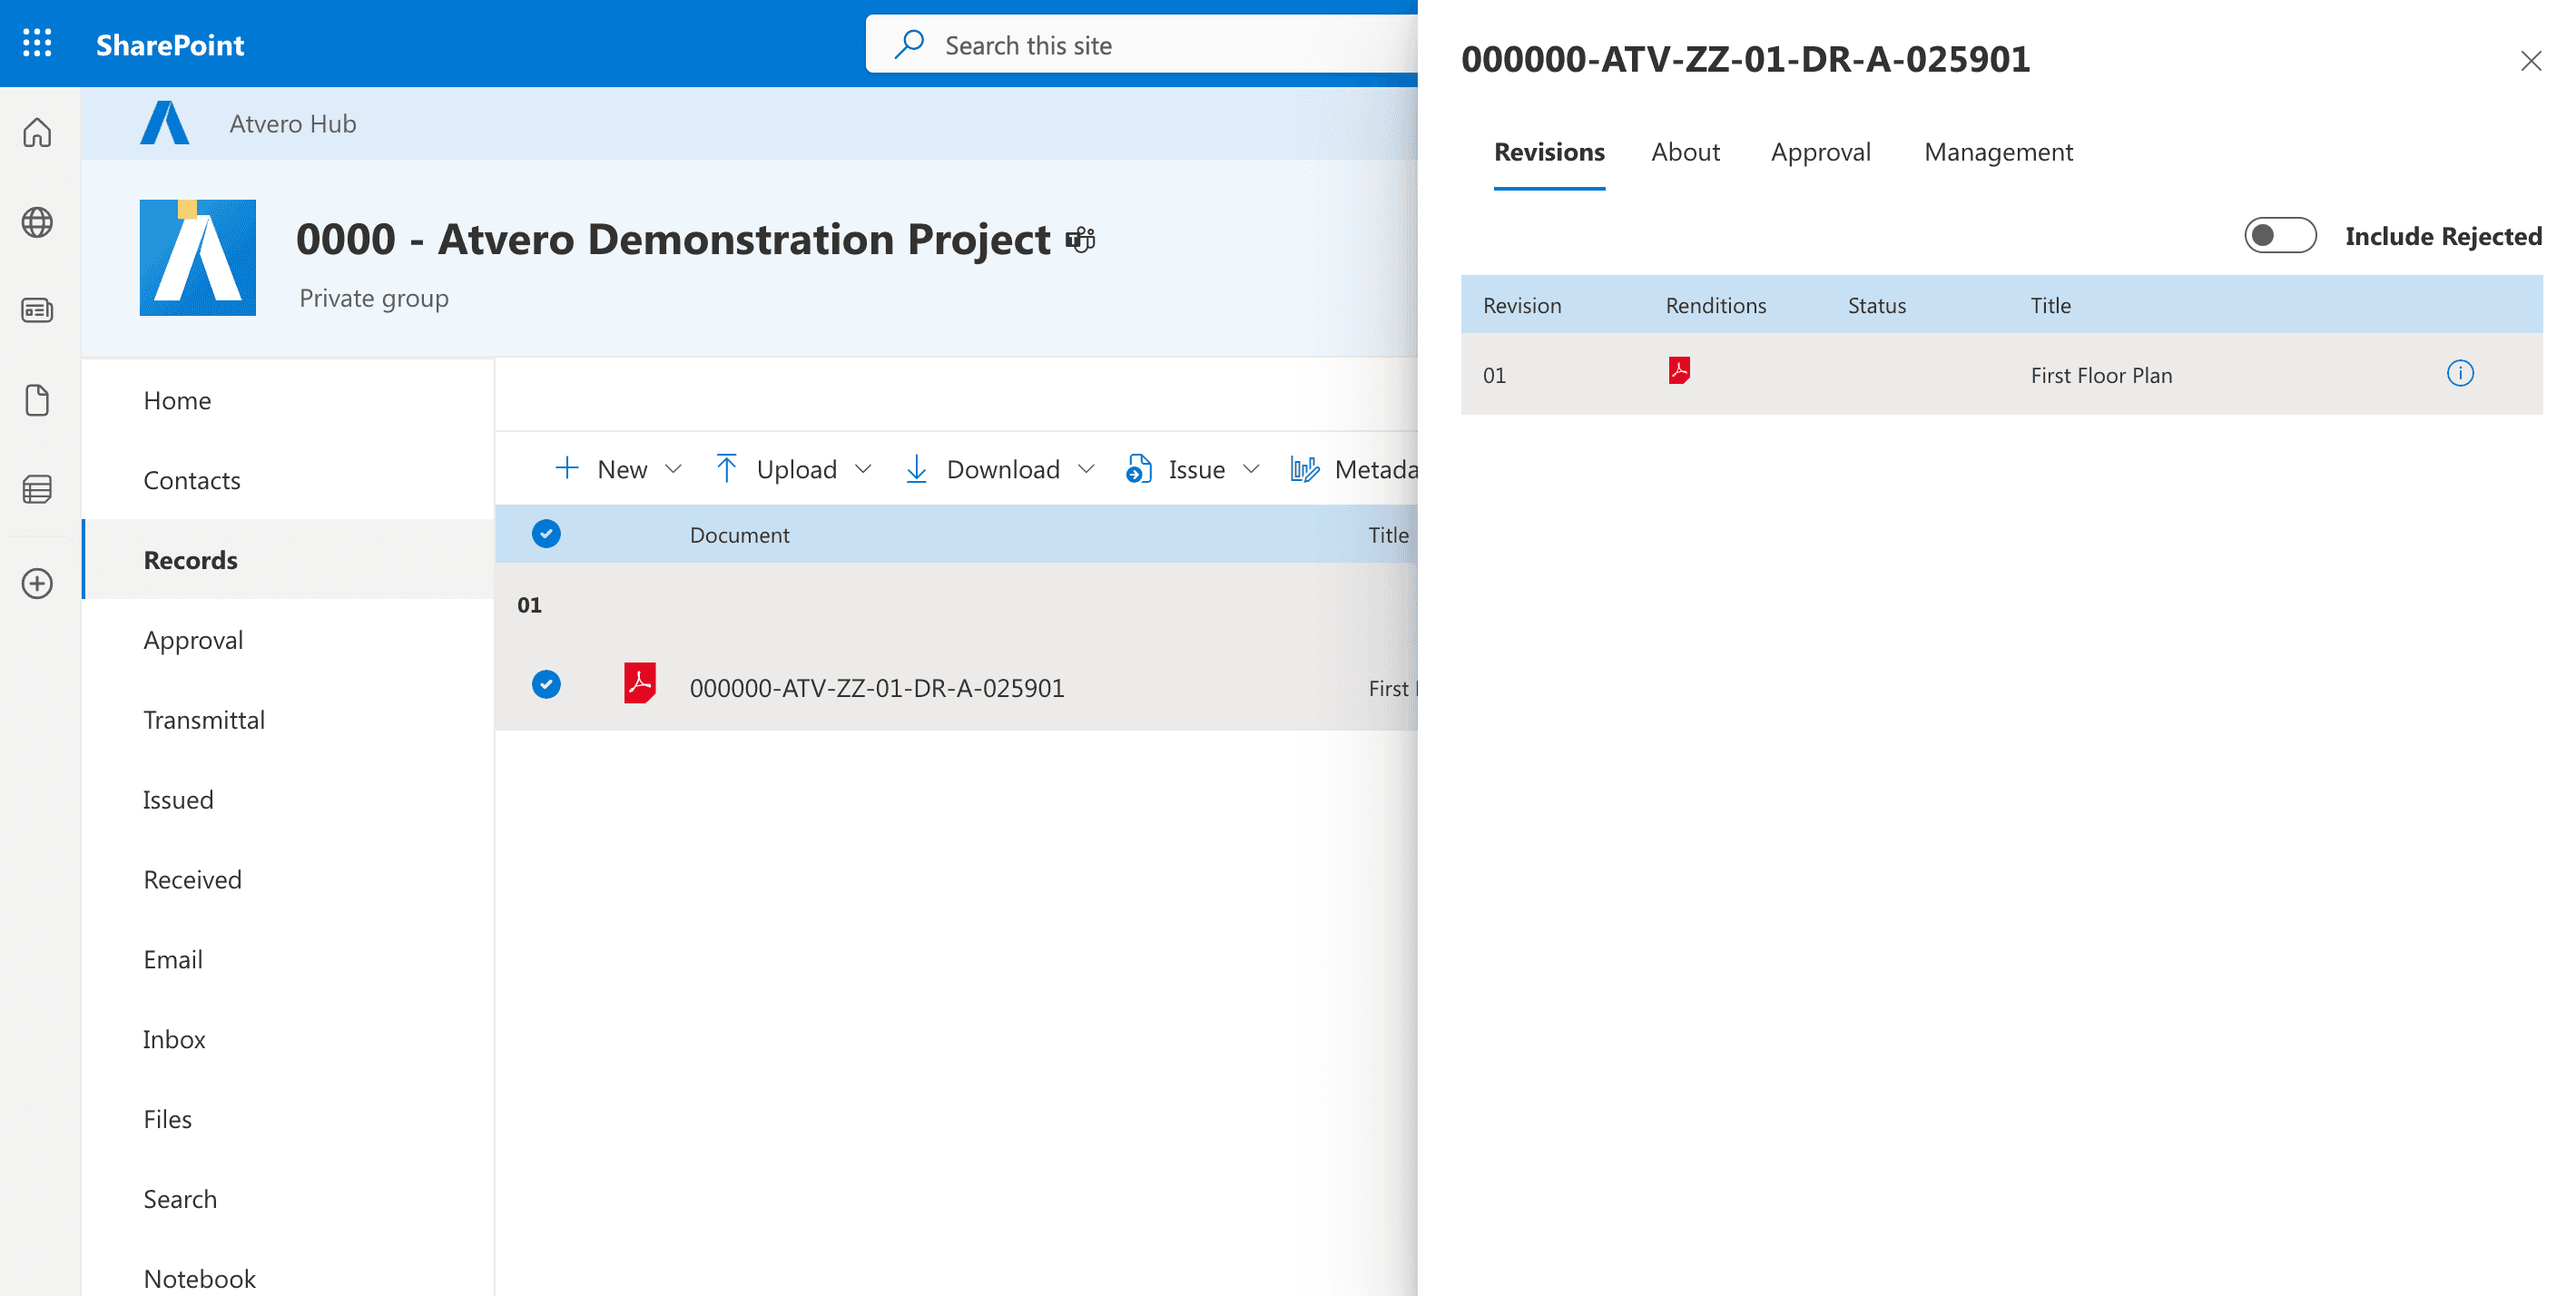Viewport: 2576px width, 1296px height.
Task: Open Transmittal in the site navigation
Action: click(x=204, y=720)
